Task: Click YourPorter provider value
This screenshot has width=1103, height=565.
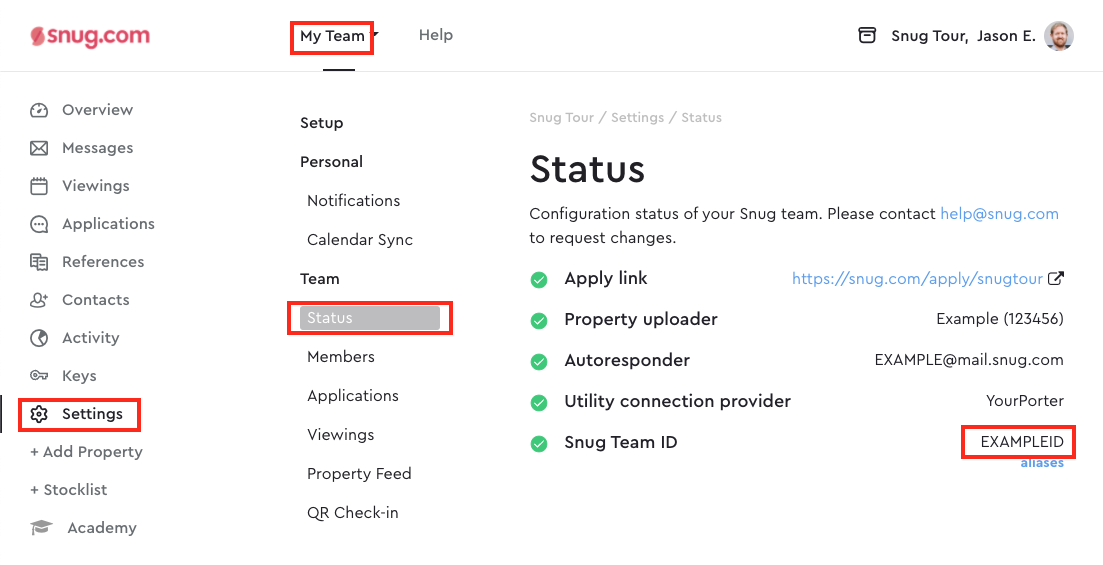Action: (1025, 401)
